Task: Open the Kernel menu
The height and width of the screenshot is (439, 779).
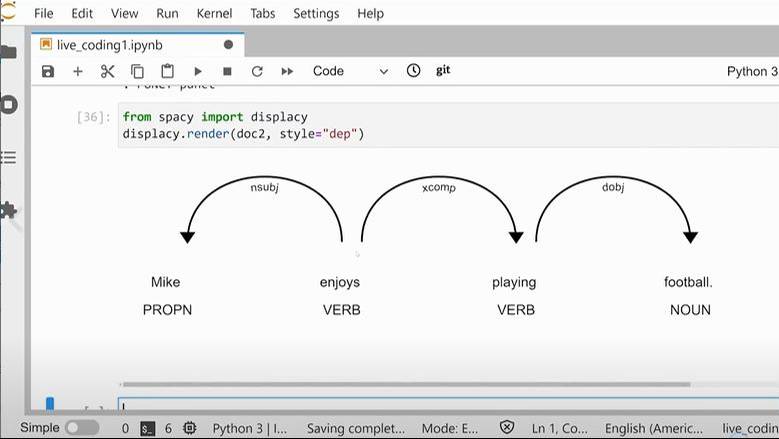Action: click(x=214, y=13)
